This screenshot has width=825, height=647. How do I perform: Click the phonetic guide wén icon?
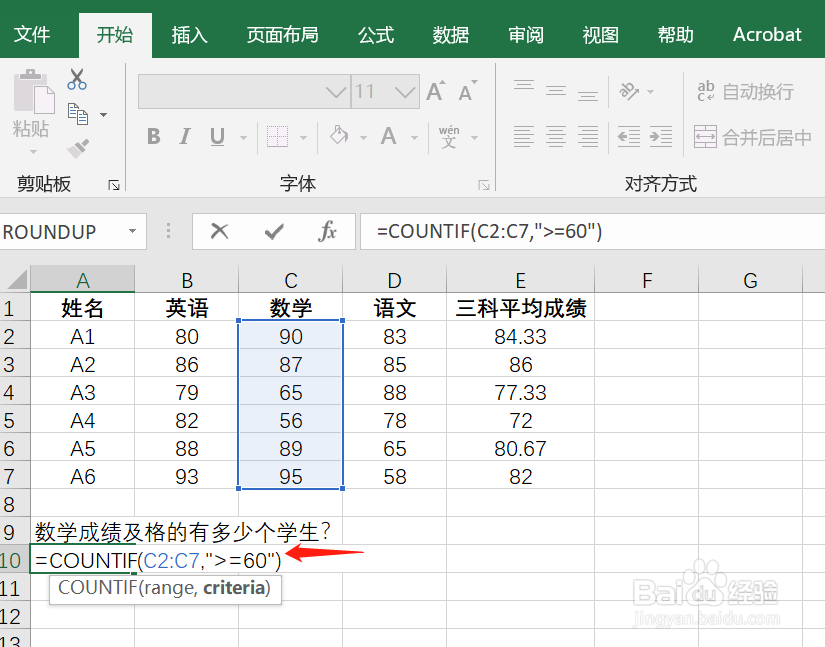tap(449, 137)
